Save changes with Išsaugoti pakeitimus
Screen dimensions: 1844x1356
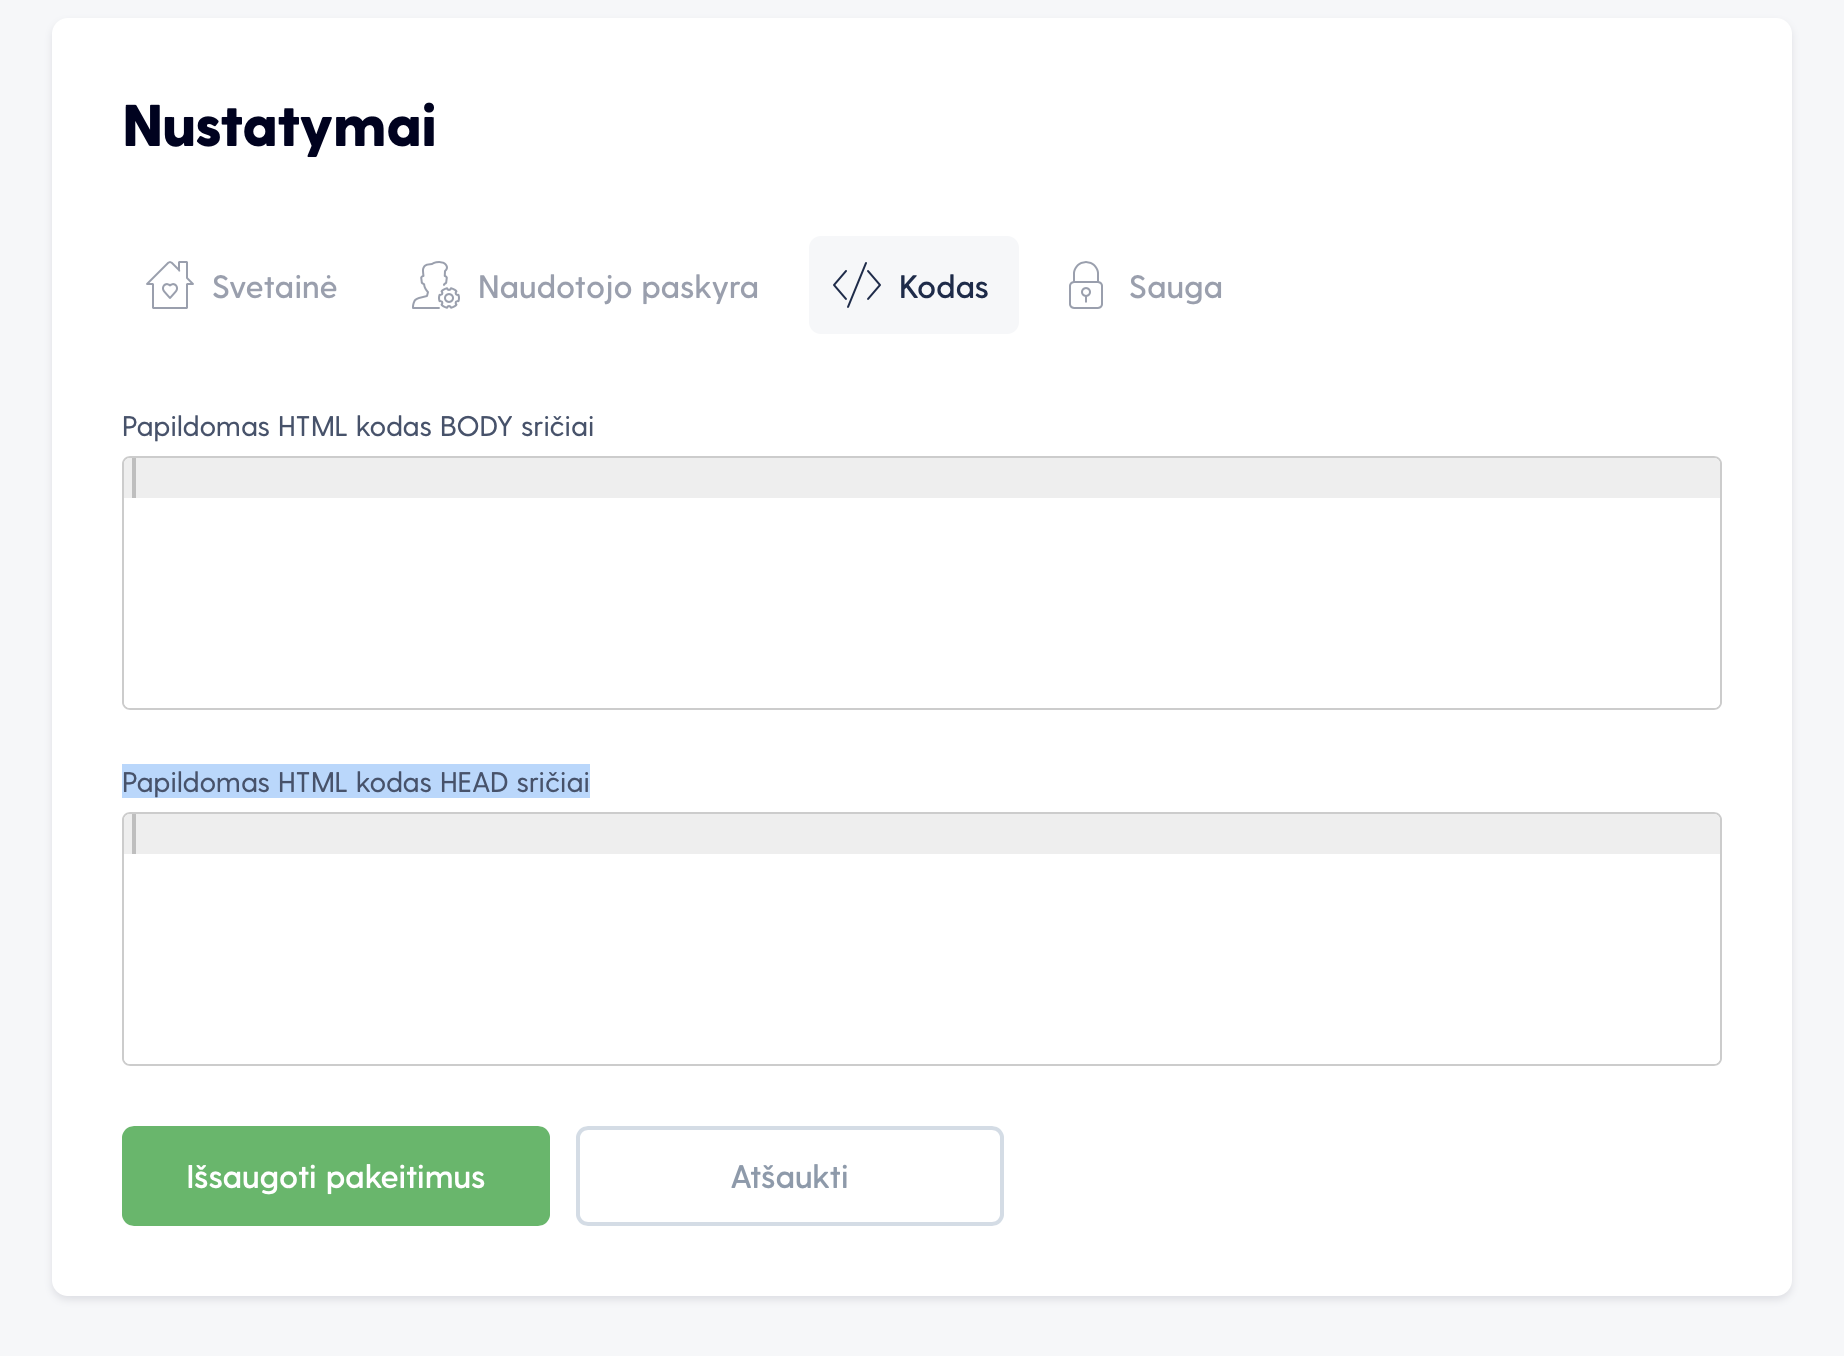click(336, 1176)
